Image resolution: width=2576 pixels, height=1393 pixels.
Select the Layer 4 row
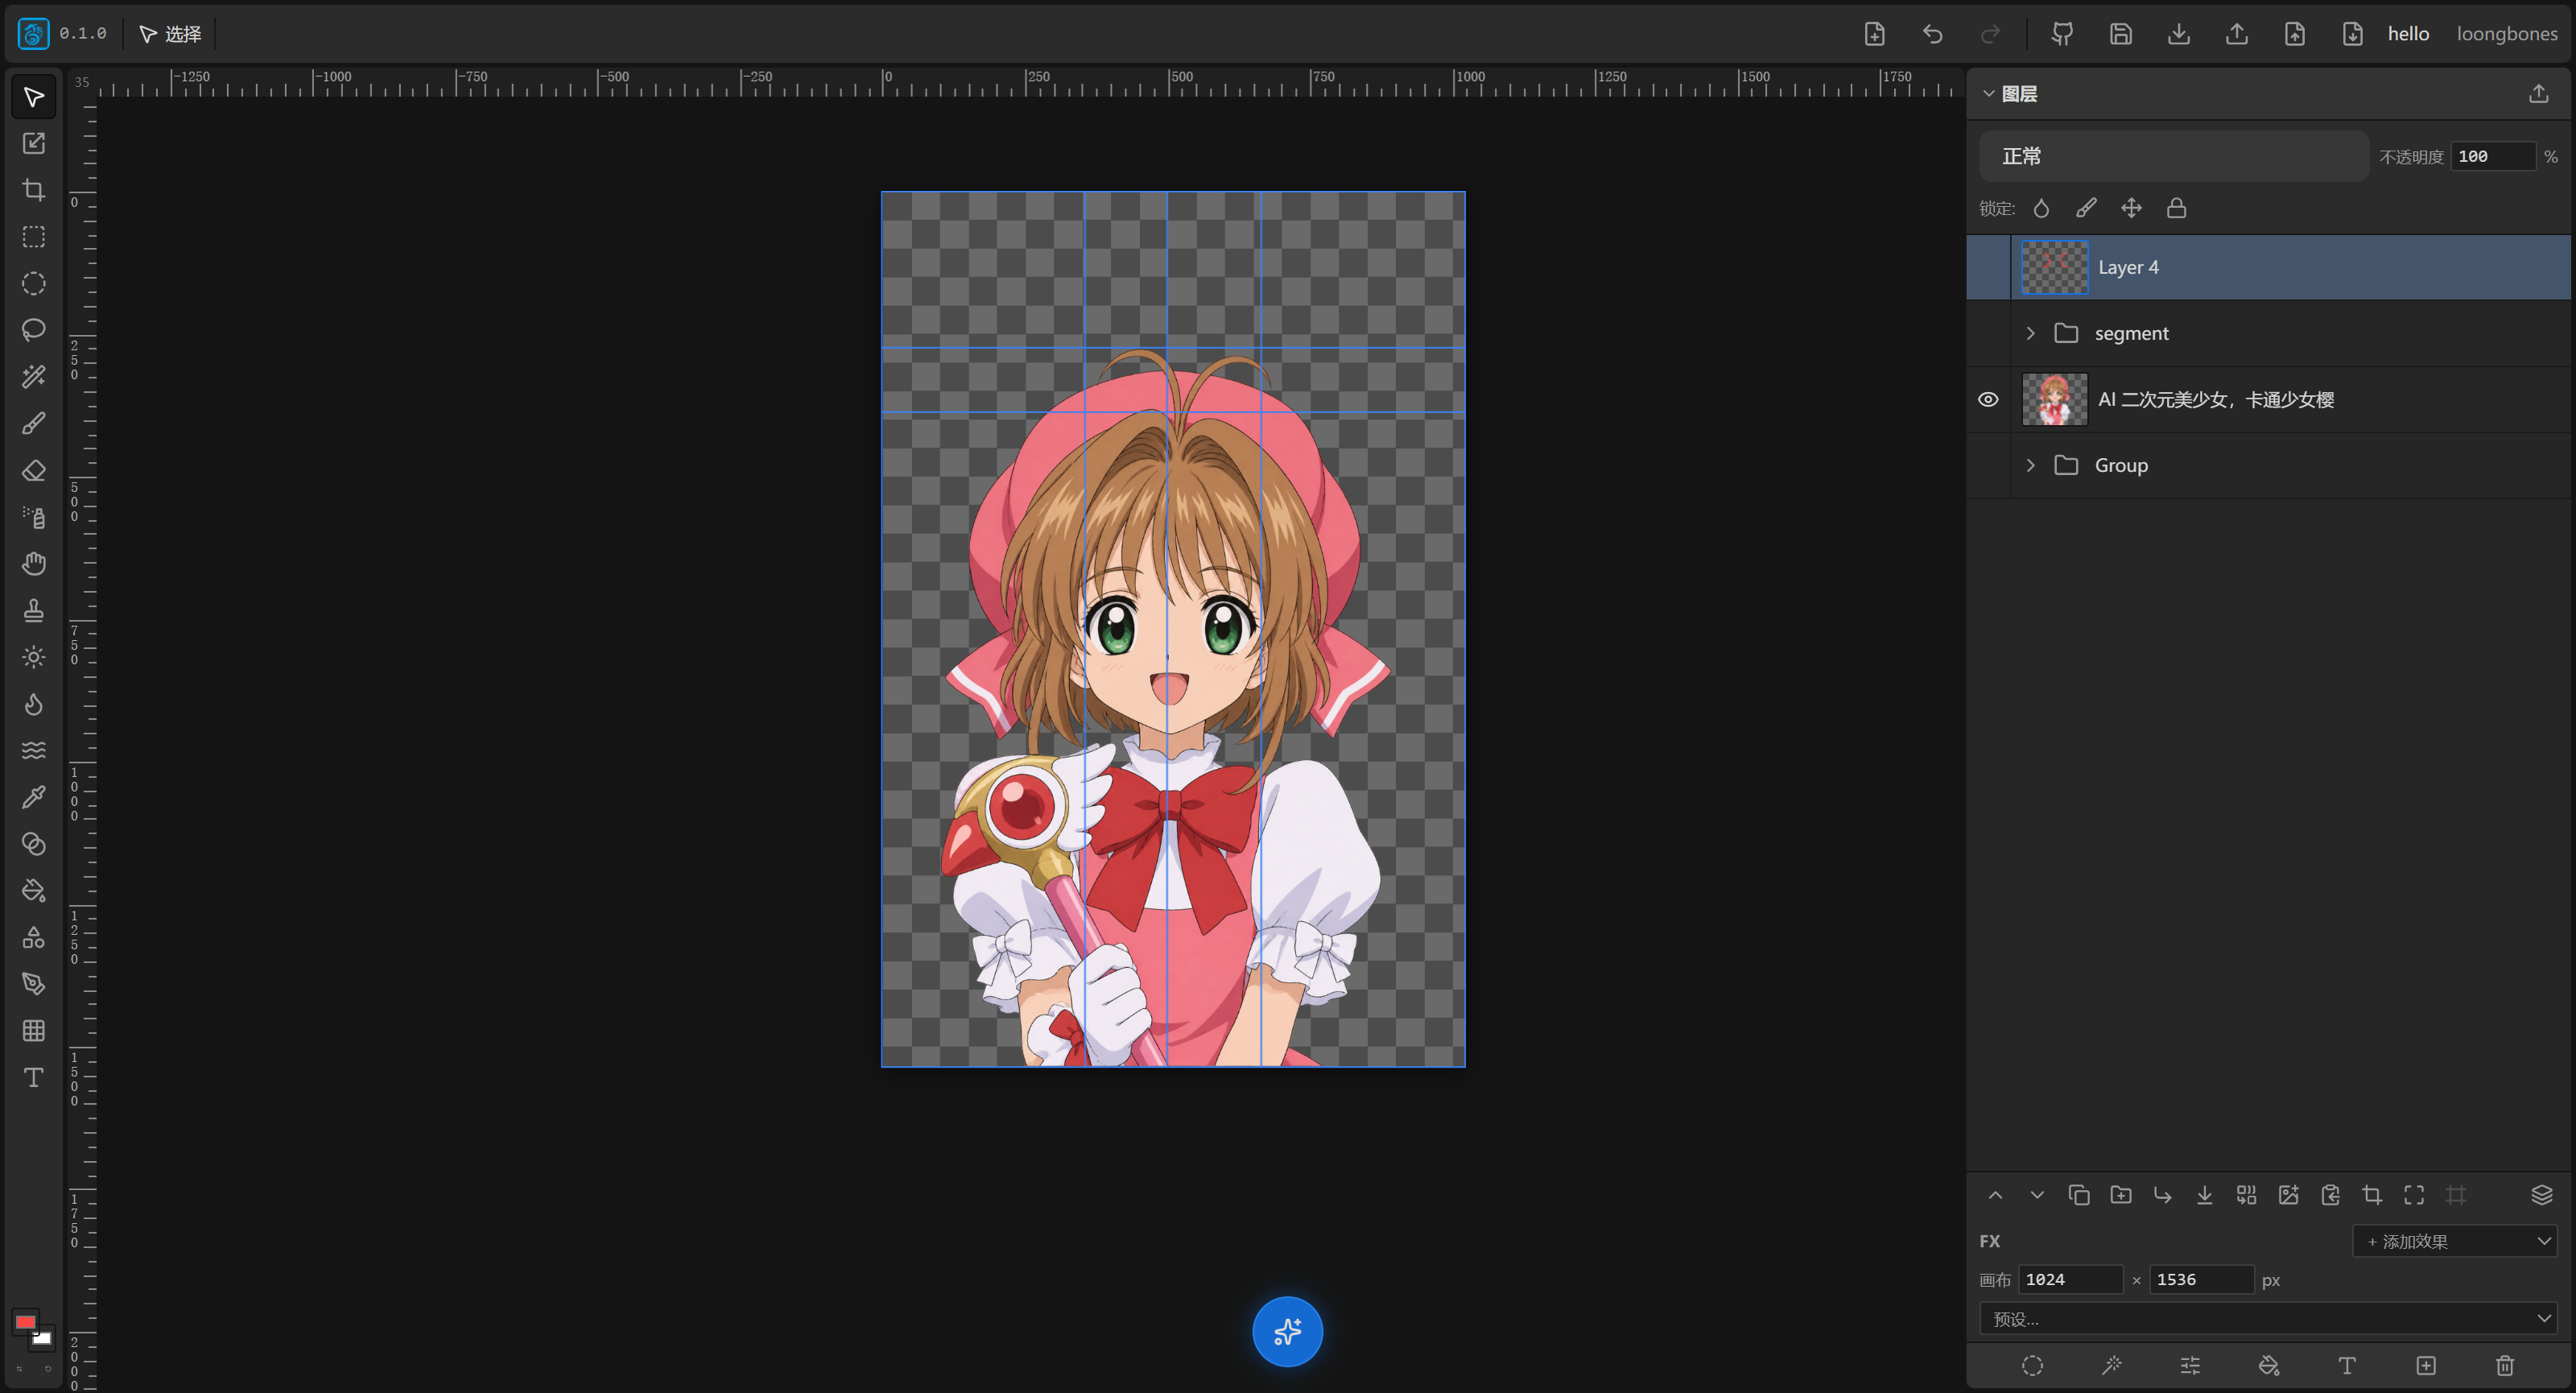coord(2268,267)
